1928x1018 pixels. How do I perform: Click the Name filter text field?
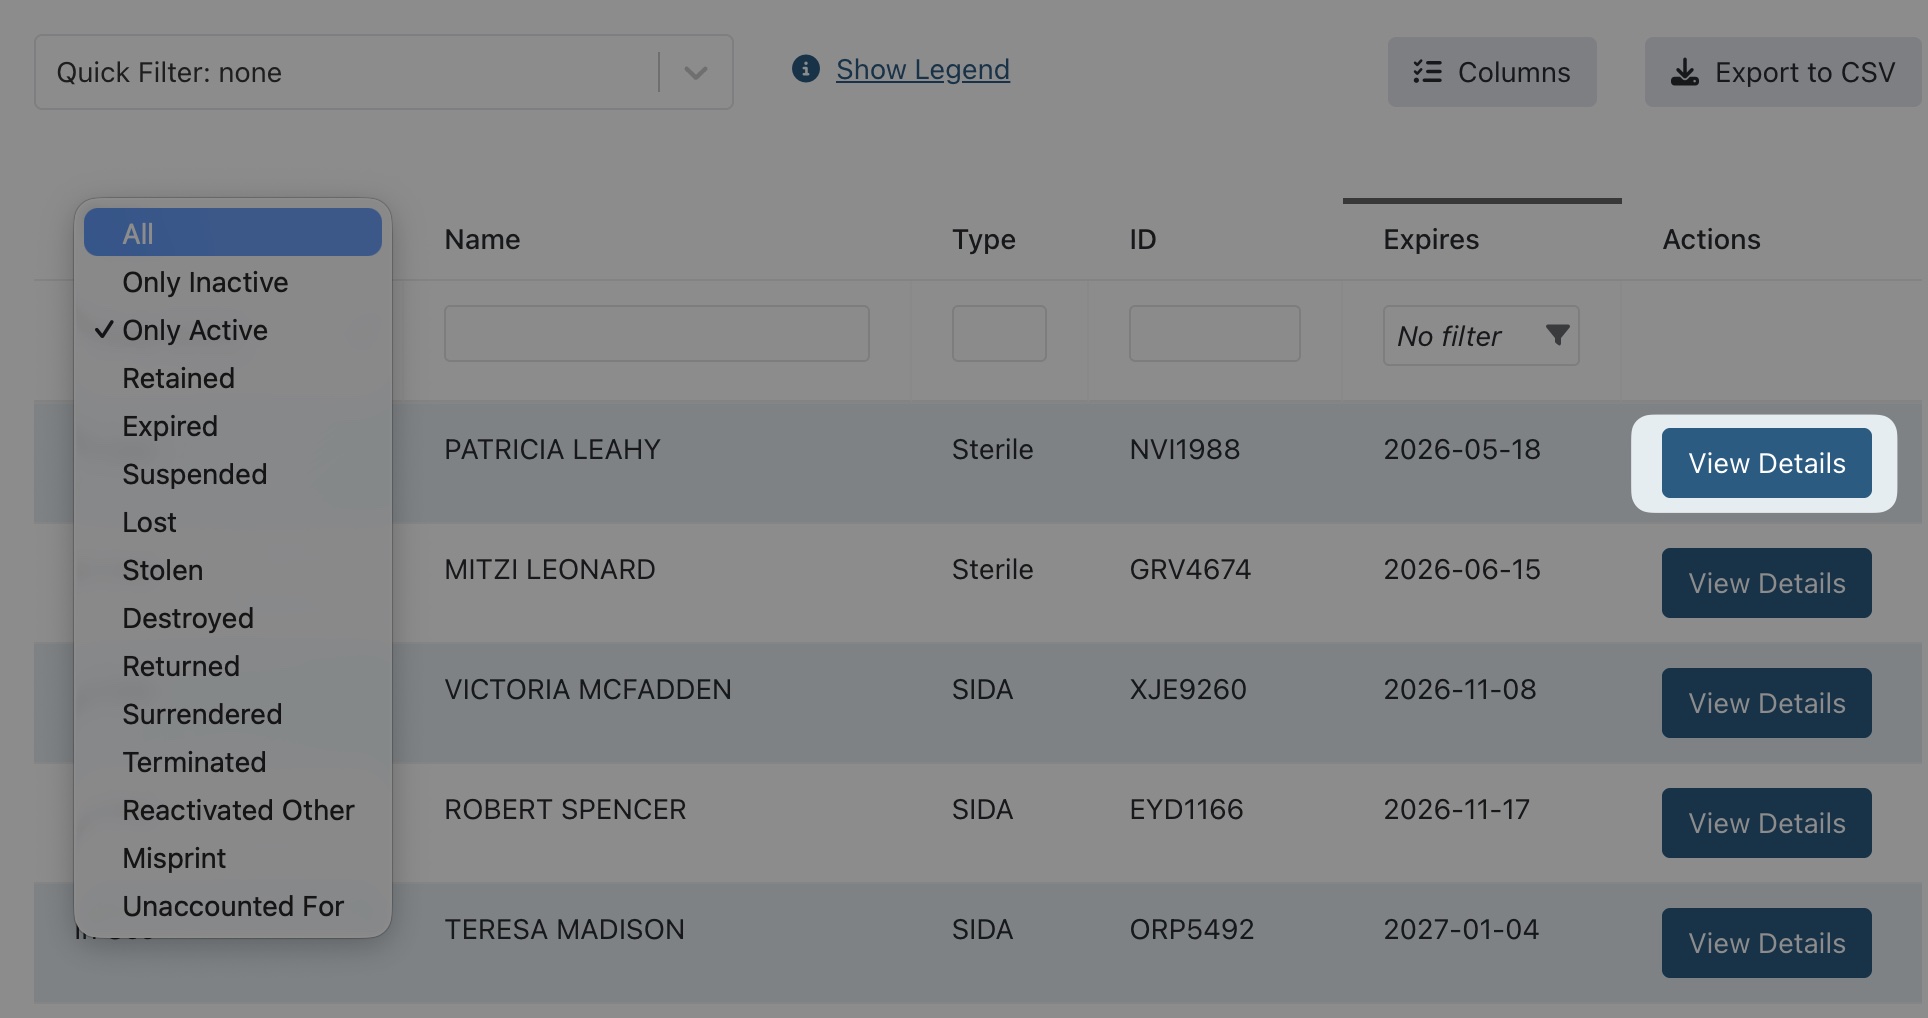(x=656, y=334)
